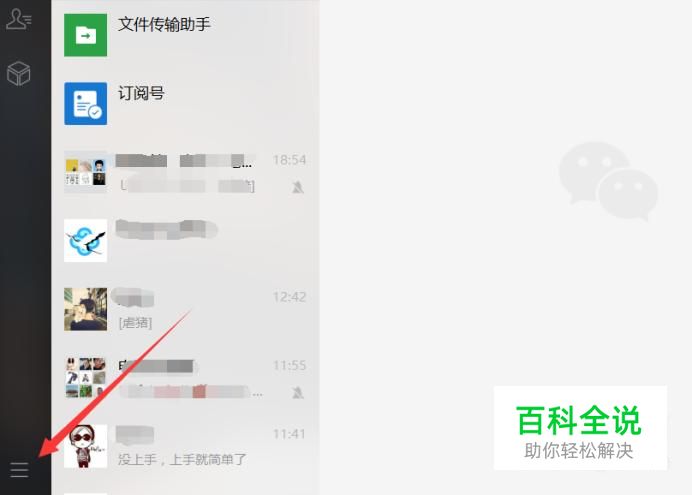The height and width of the screenshot is (495, 692).
Task: Click the photo avatar of 12:42 chat
Action: point(86,309)
